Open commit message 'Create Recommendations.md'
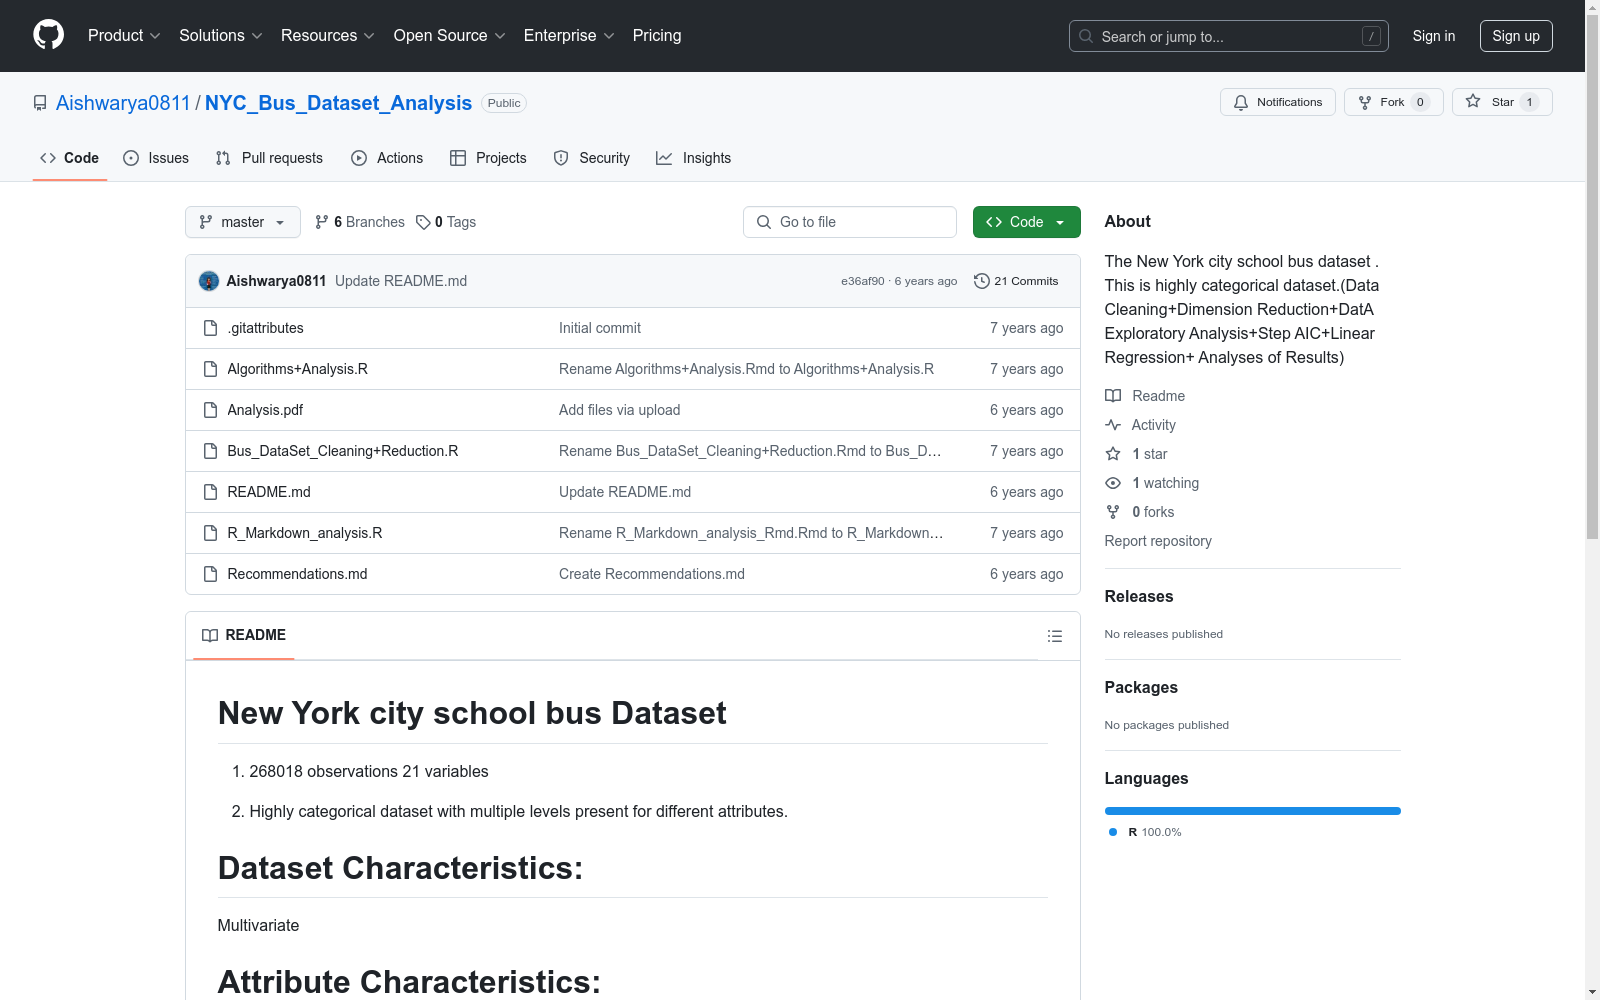 pyautogui.click(x=652, y=574)
